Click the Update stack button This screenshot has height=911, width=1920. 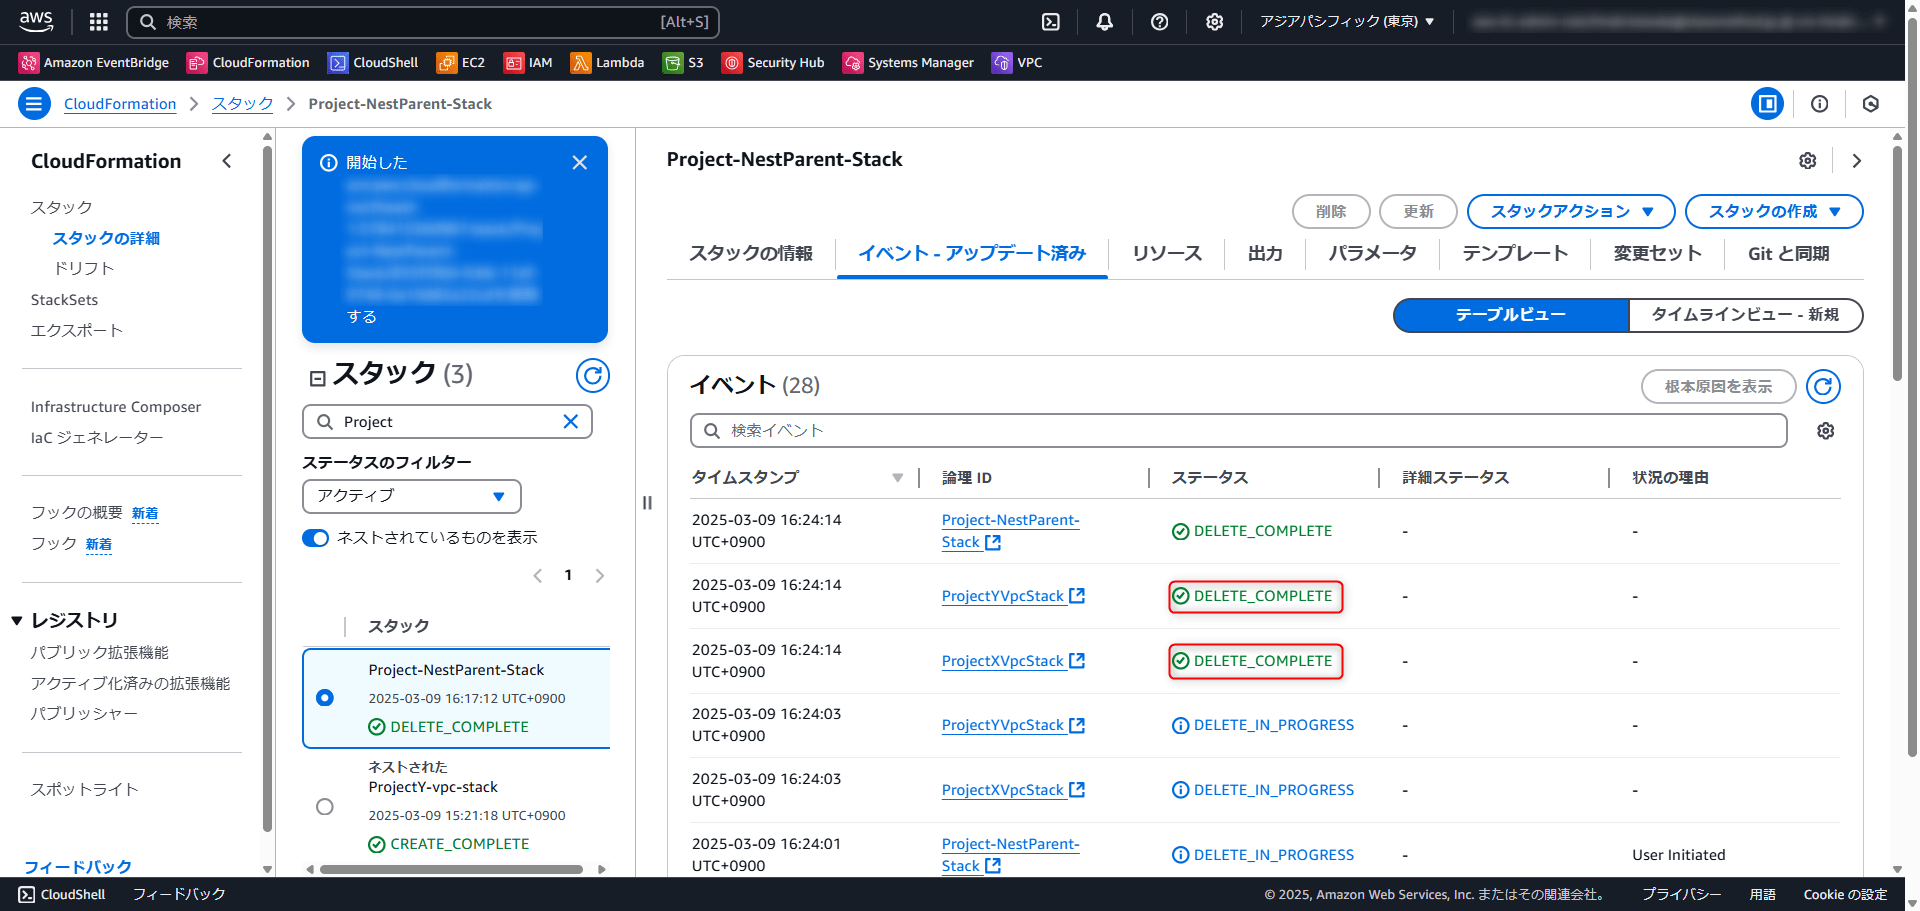(x=1418, y=211)
